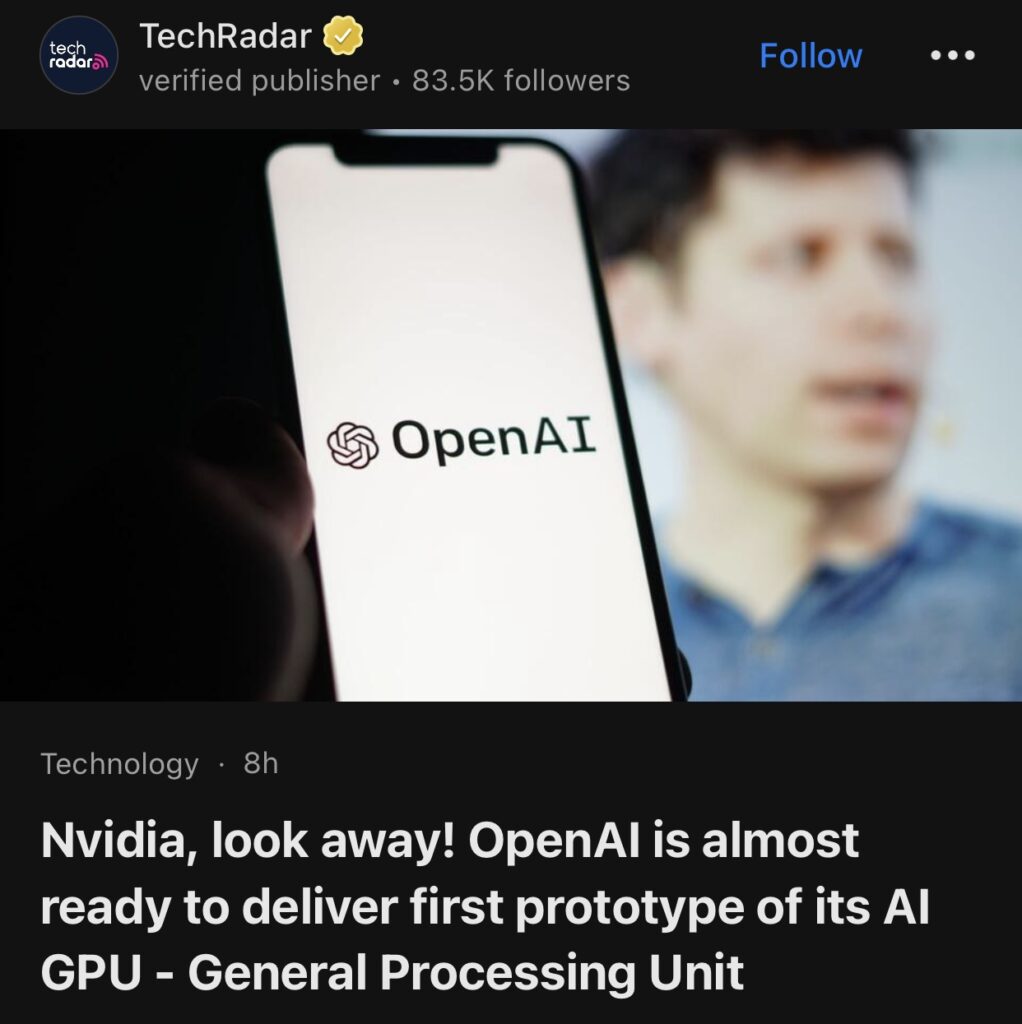Open the Technology category tag
This screenshot has height=1024, width=1022.
(x=120, y=763)
